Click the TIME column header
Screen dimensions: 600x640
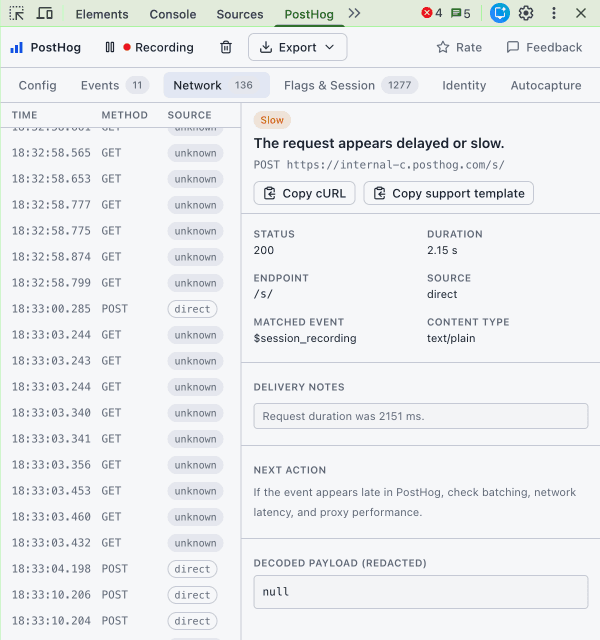(x=24, y=115)
